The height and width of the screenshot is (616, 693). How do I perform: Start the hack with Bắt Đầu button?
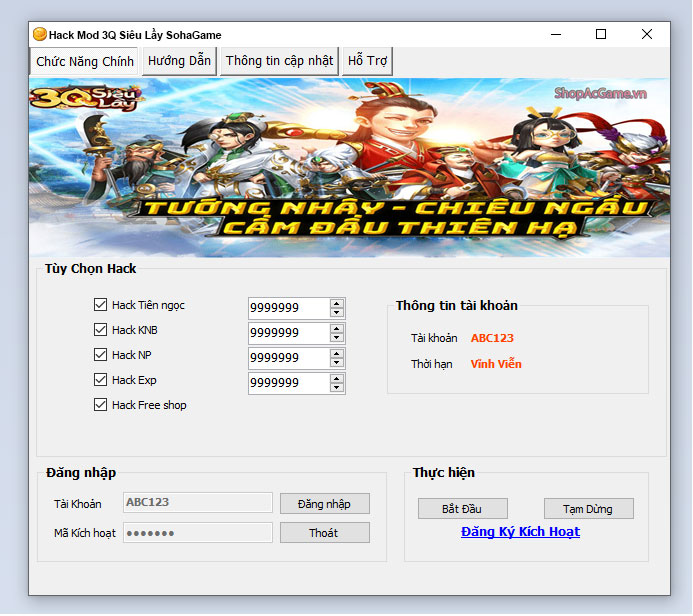pyautogui.click(x=463, y=509)
